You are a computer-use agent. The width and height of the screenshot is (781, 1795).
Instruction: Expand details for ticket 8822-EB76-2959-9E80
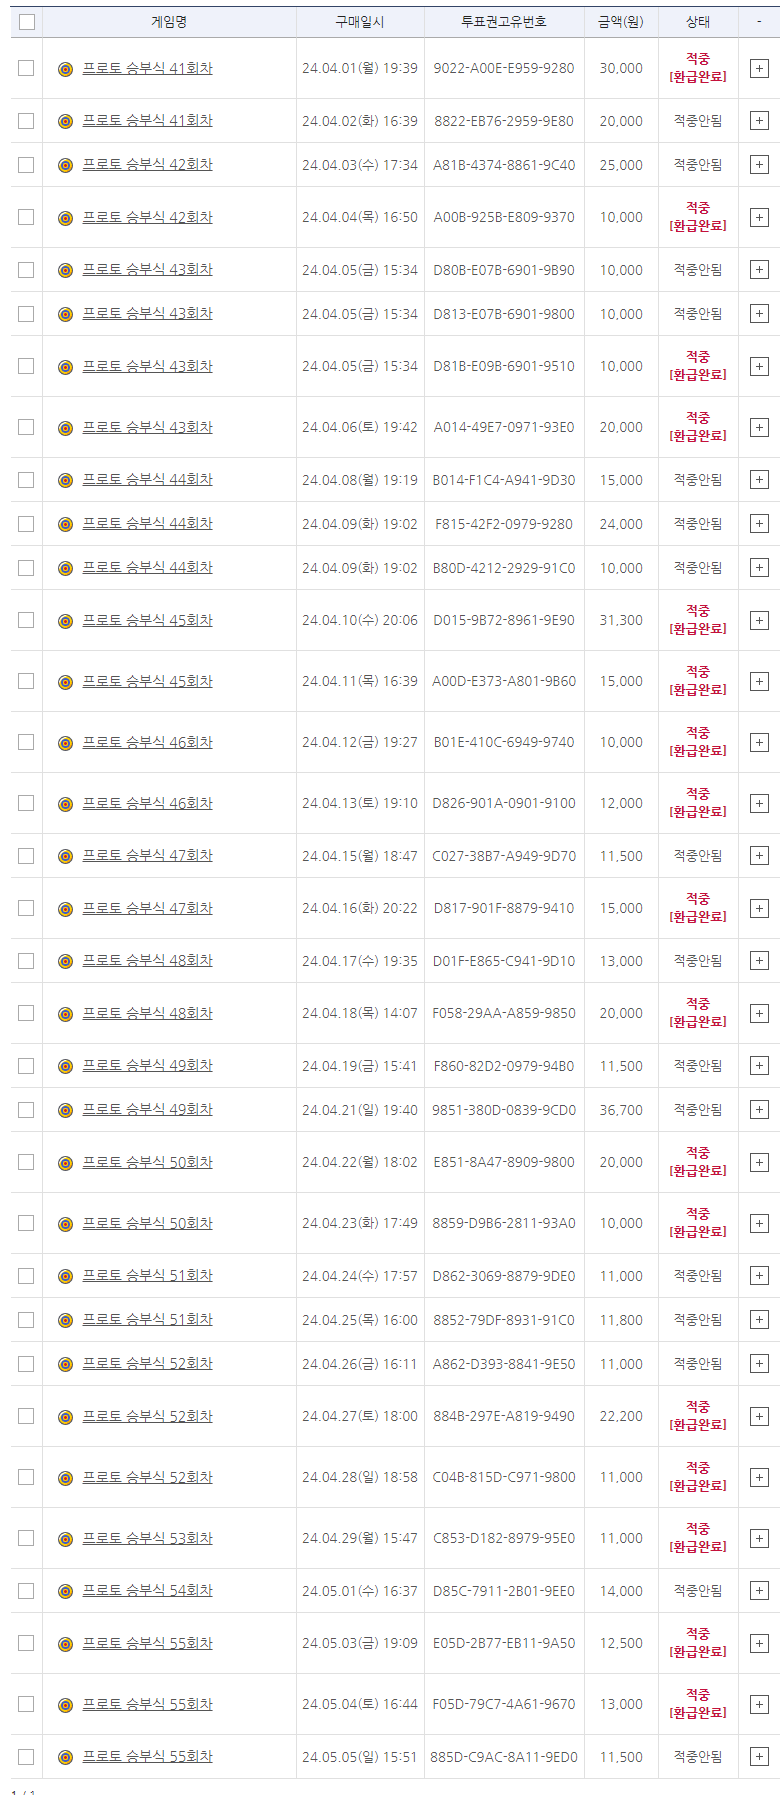point(759,121)
